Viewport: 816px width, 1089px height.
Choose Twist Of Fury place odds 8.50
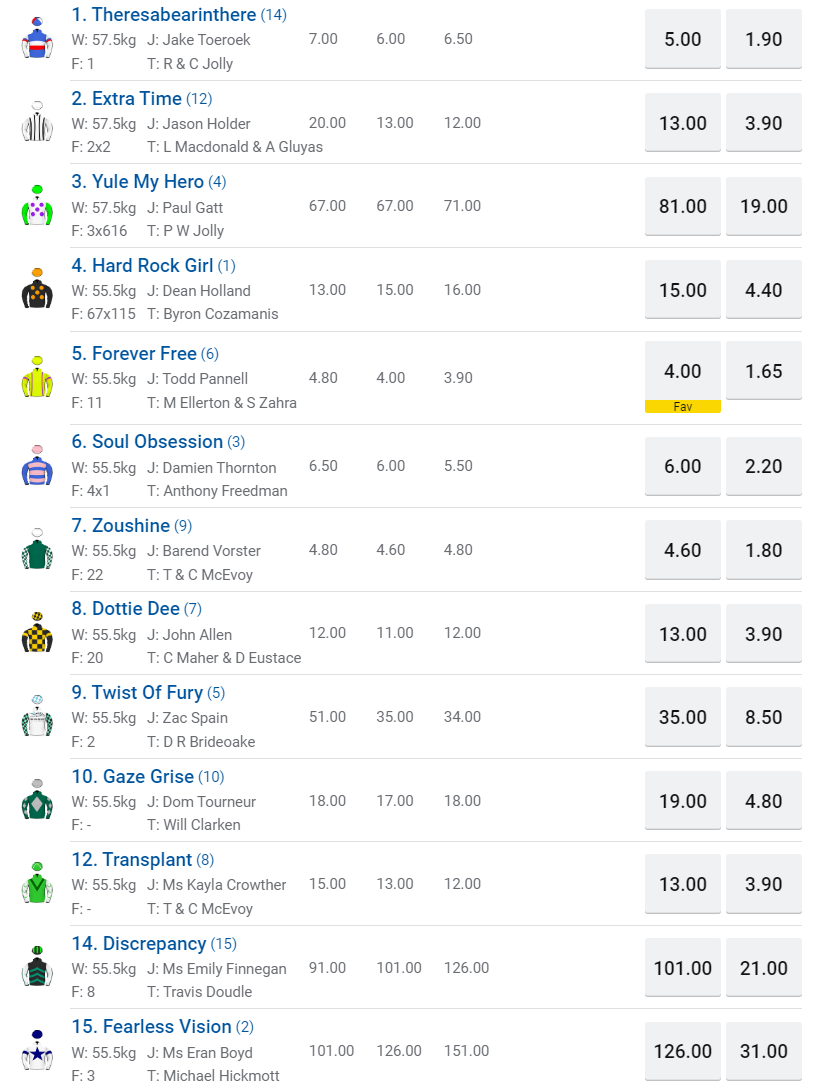764,717
